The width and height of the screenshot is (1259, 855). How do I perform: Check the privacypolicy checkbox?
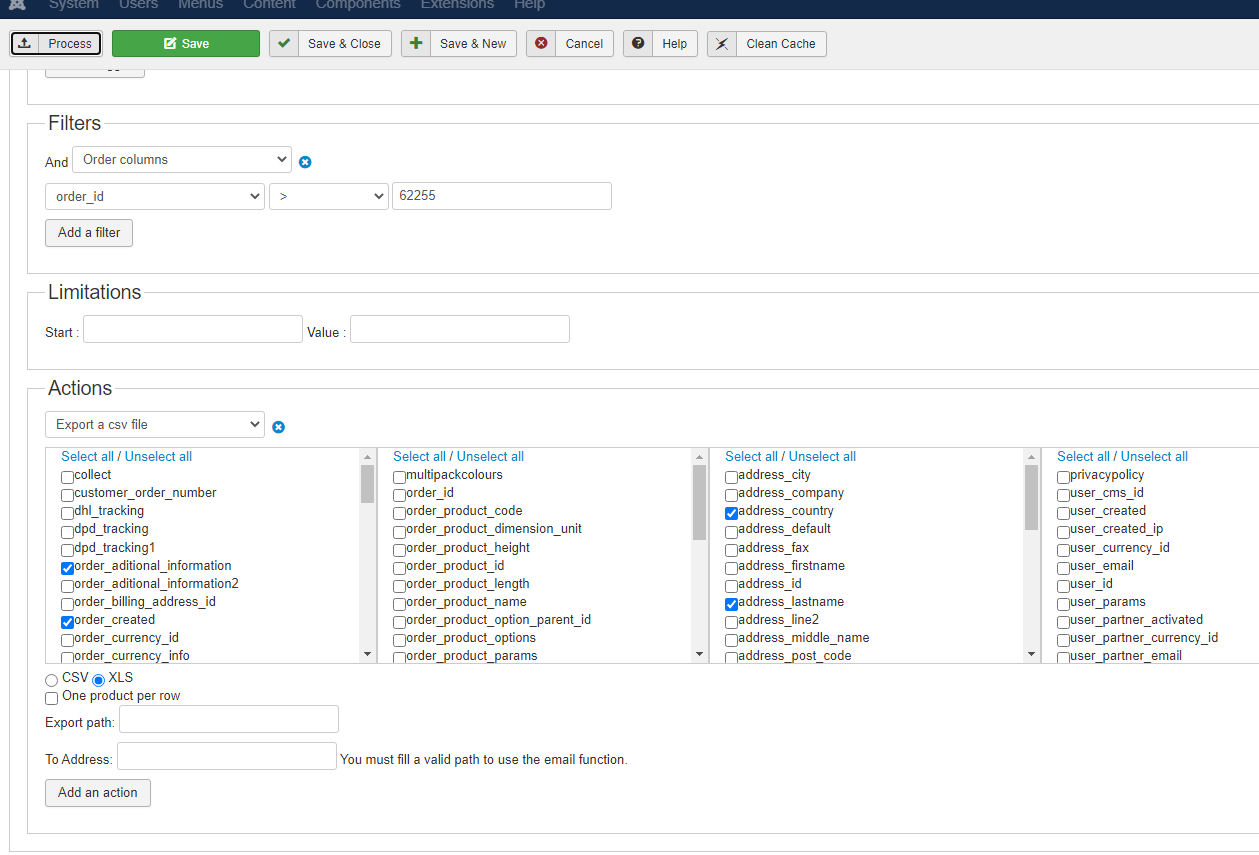click(1063, 476)
